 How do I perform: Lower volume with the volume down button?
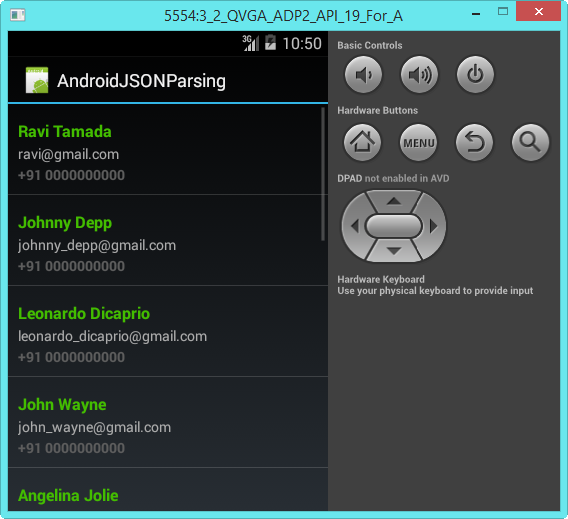[x=363, y=75]
